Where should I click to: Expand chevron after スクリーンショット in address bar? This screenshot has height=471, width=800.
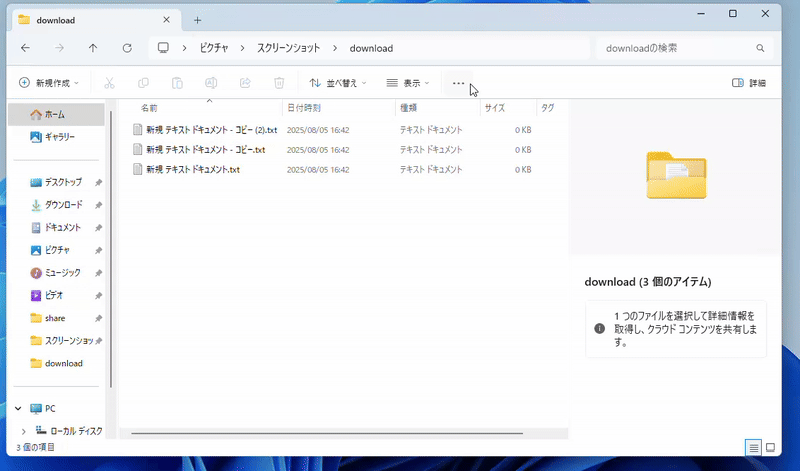(335, 48)
